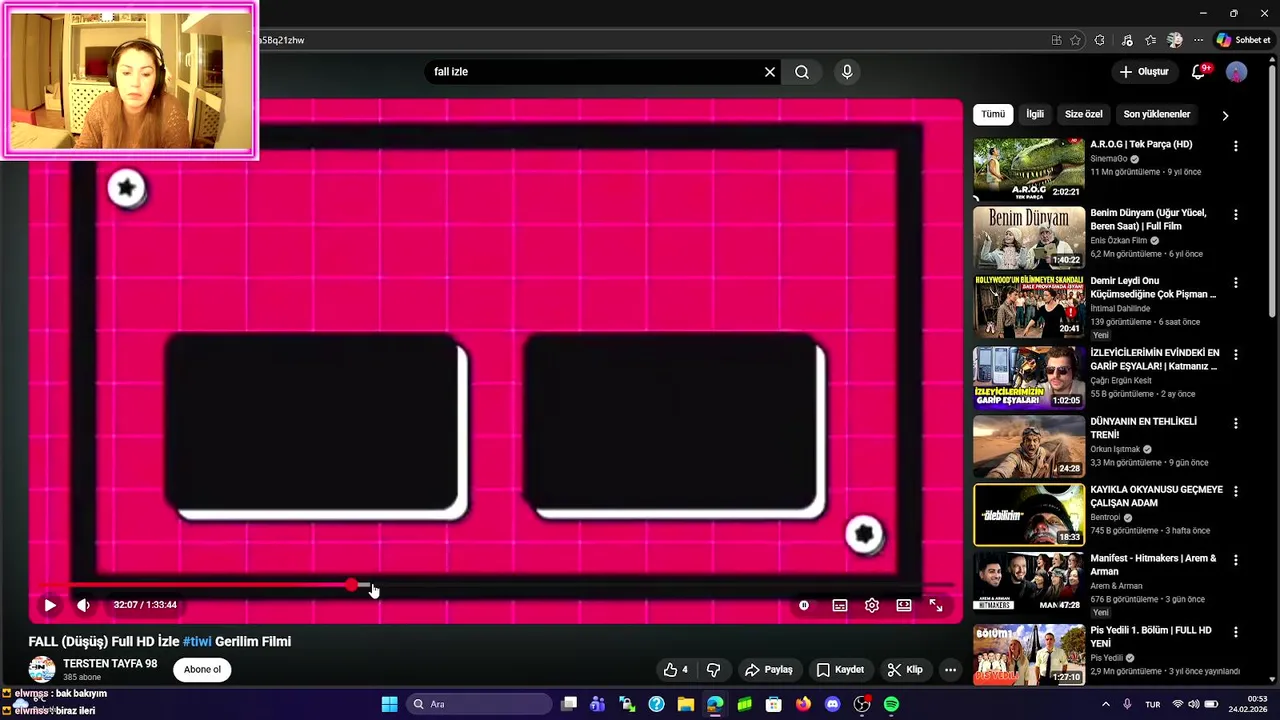The width and height of the screenshot is (1280, 720).
Task: Open the A.R.O.G thumbnail
Action: tap(1029, 168)
